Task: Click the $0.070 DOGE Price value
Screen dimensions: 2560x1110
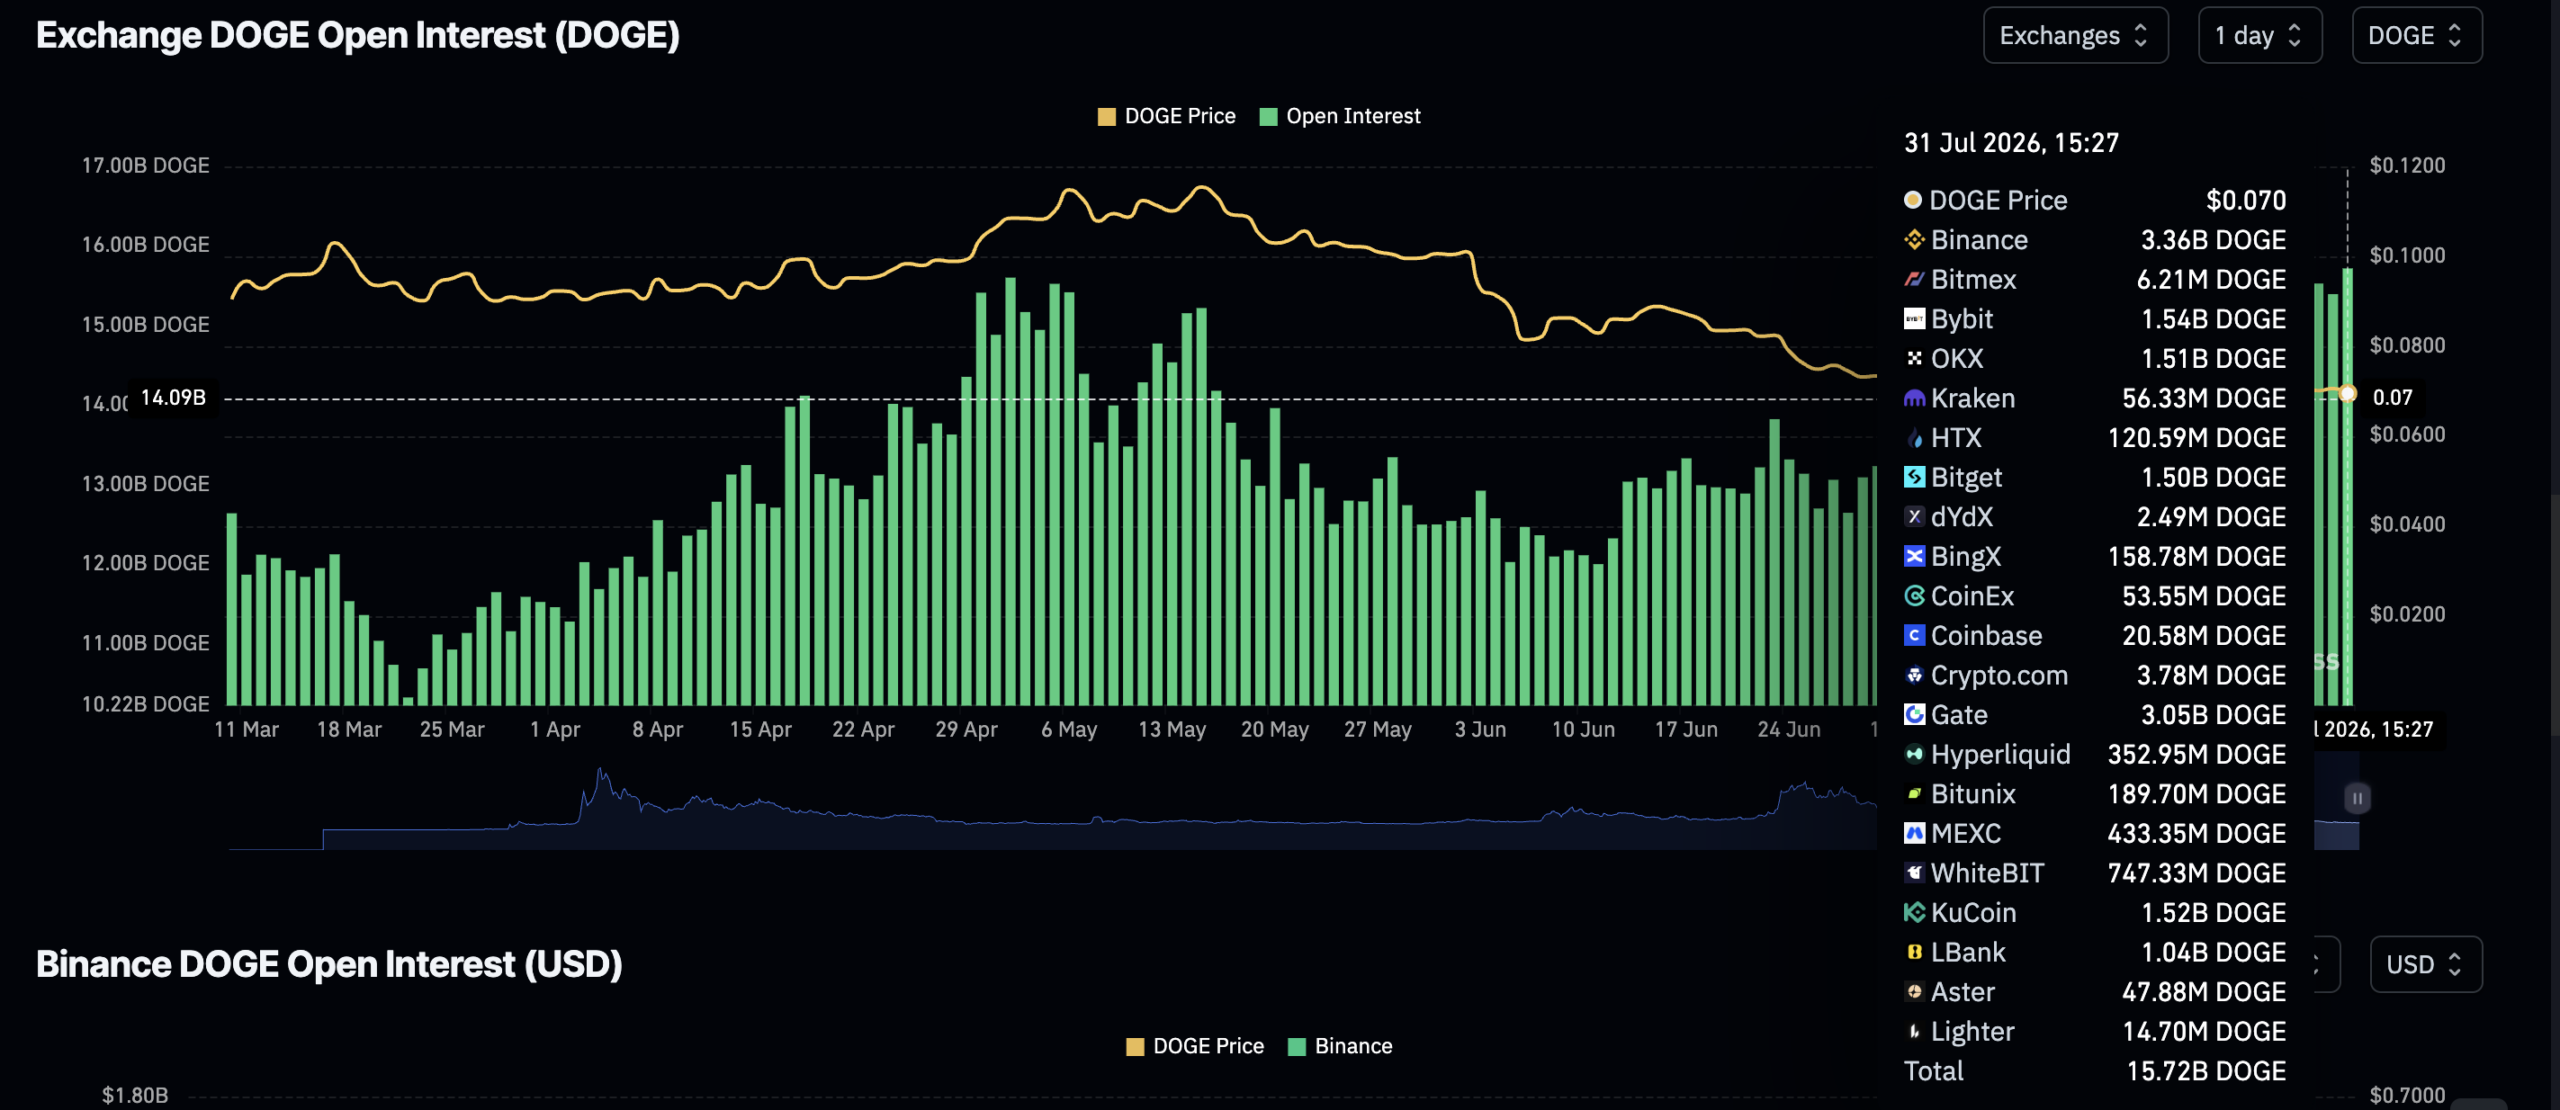Action: pos(2246,200)
